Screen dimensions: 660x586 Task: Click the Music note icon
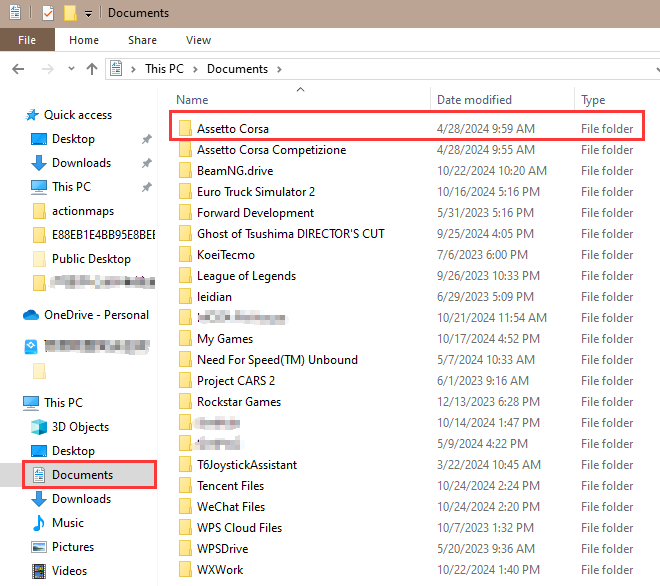[39, 523]
